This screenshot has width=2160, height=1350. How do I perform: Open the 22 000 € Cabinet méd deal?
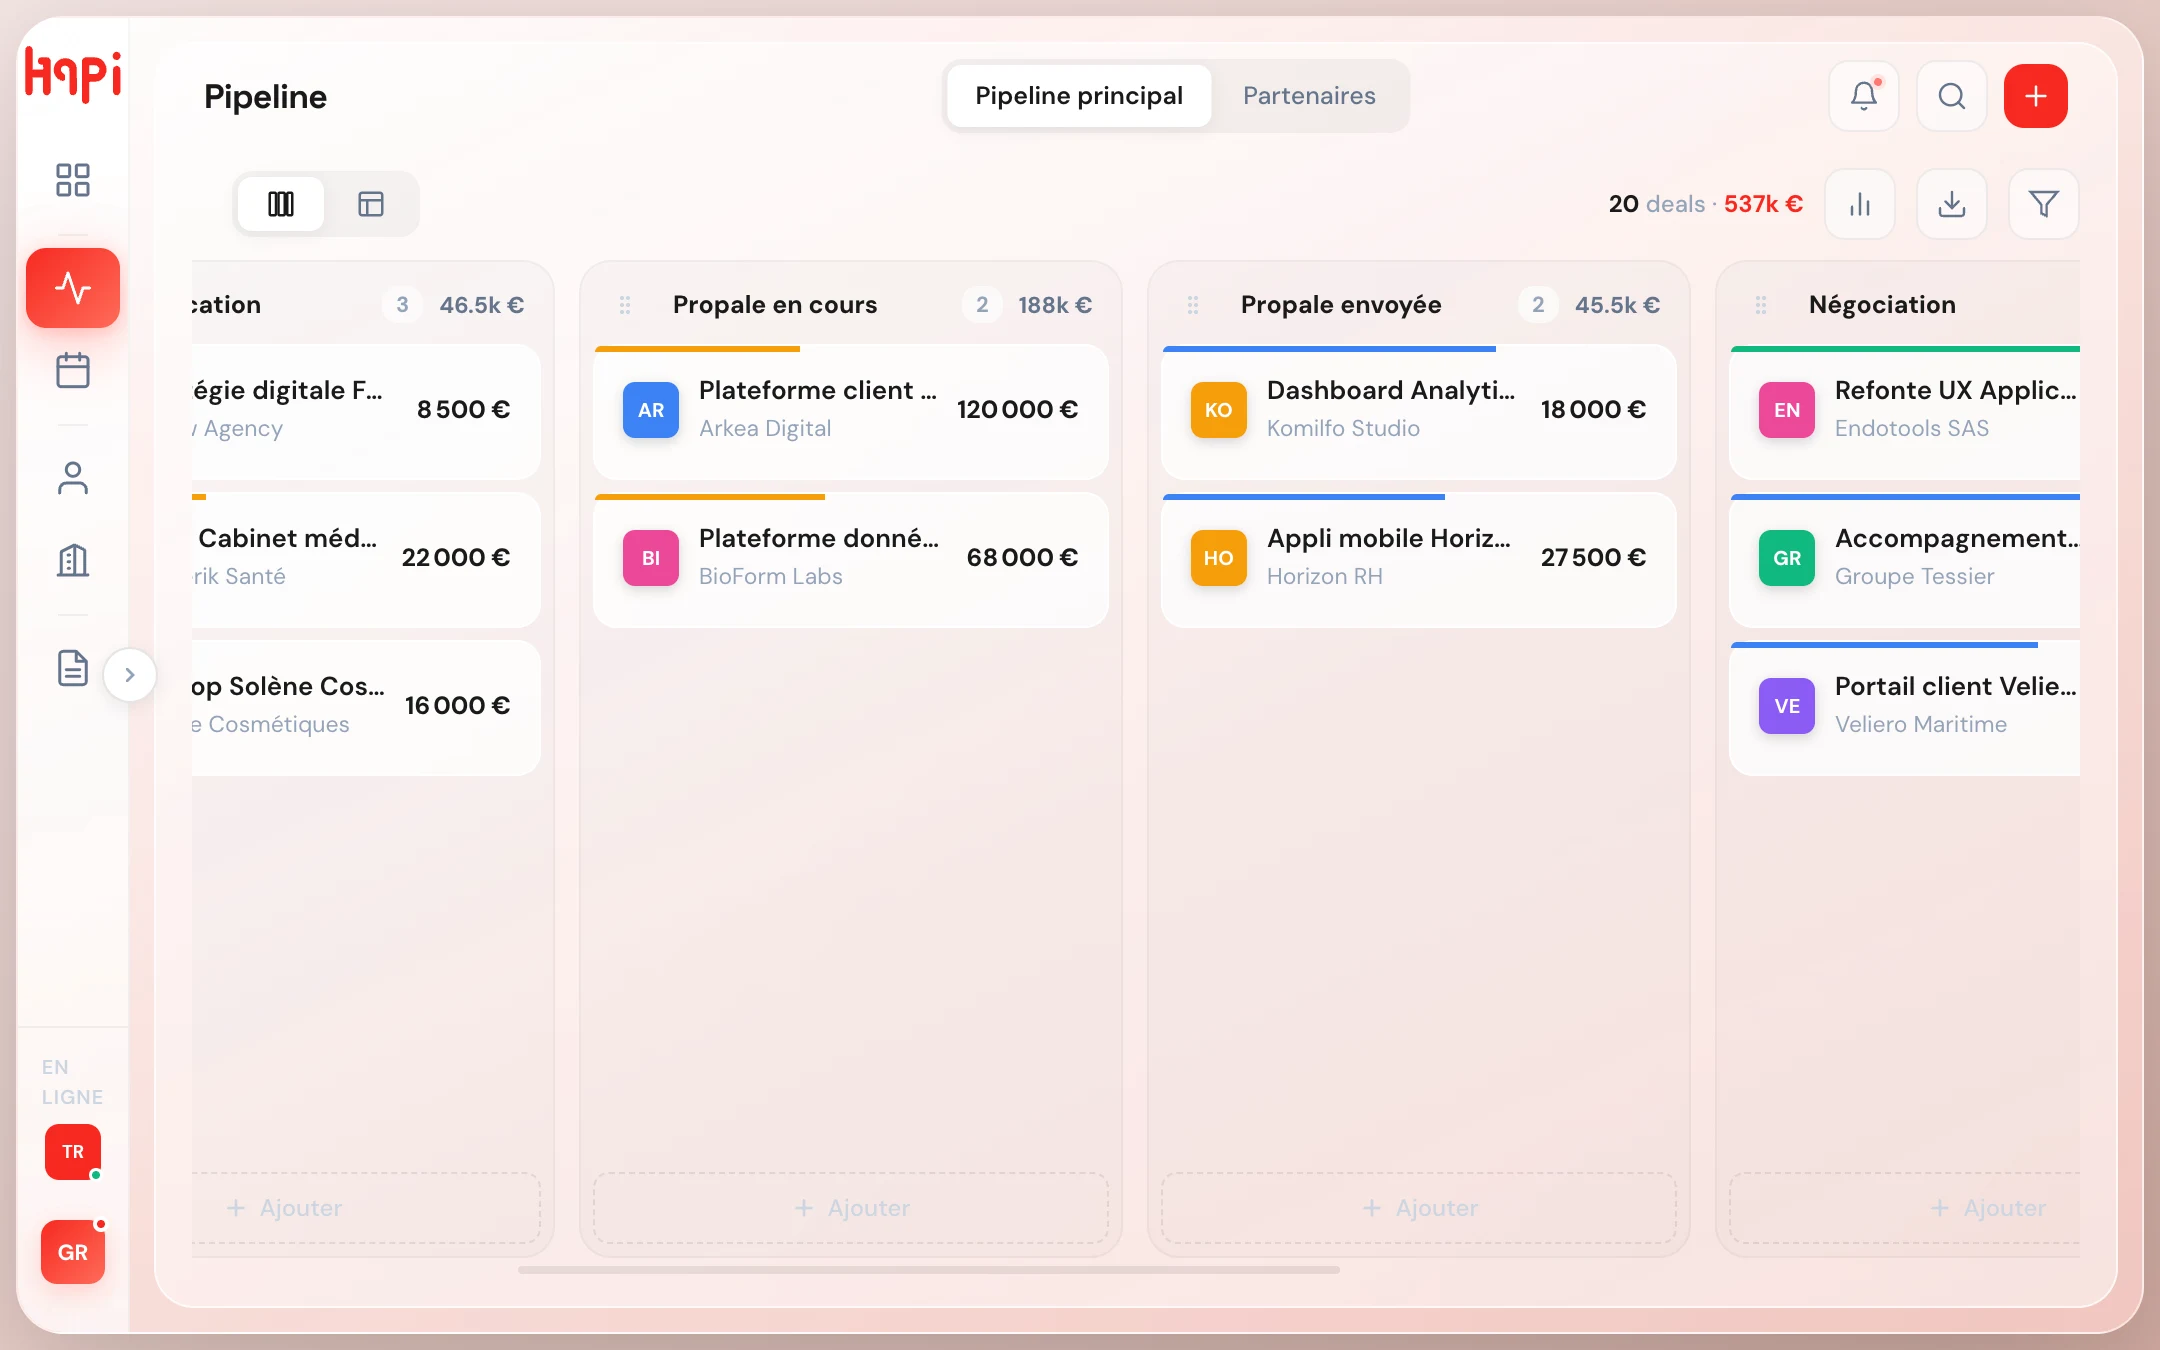(x=366, y=560)
